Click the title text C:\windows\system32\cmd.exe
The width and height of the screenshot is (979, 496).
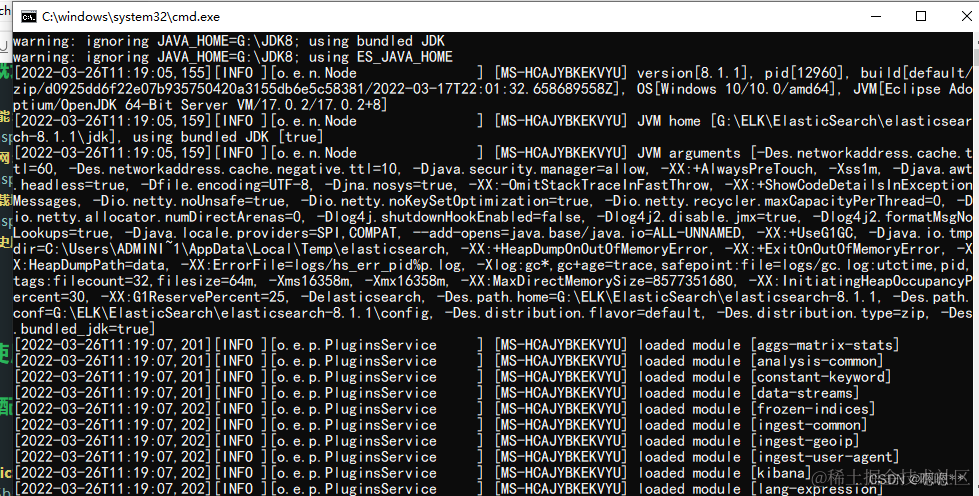131,17
